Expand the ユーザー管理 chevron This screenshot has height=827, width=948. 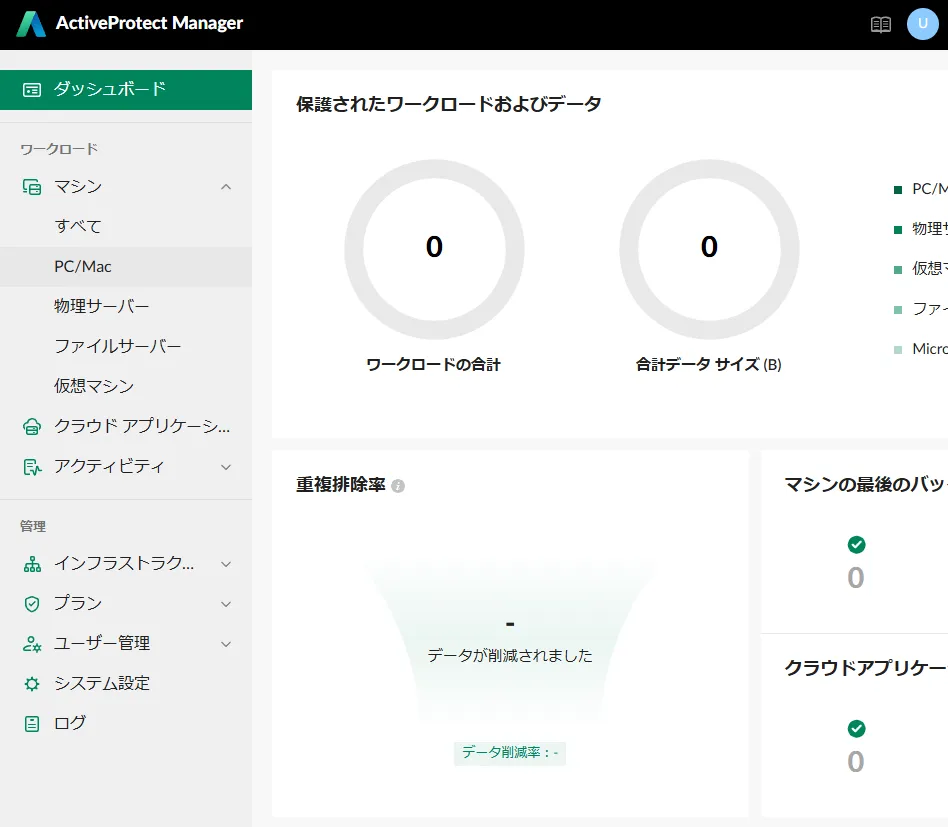coord(226,644)
